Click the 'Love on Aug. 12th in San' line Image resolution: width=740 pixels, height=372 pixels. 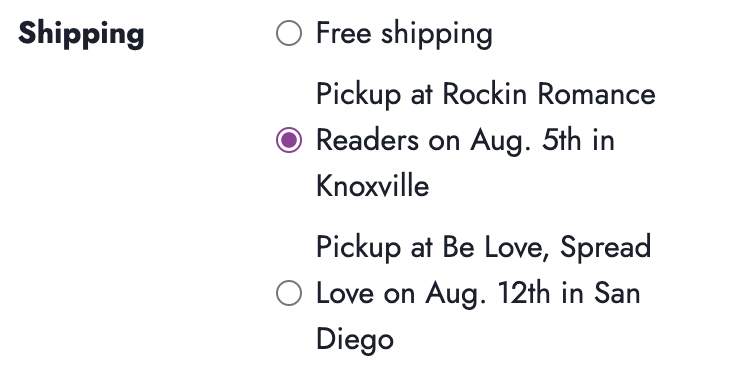point(478,294)
